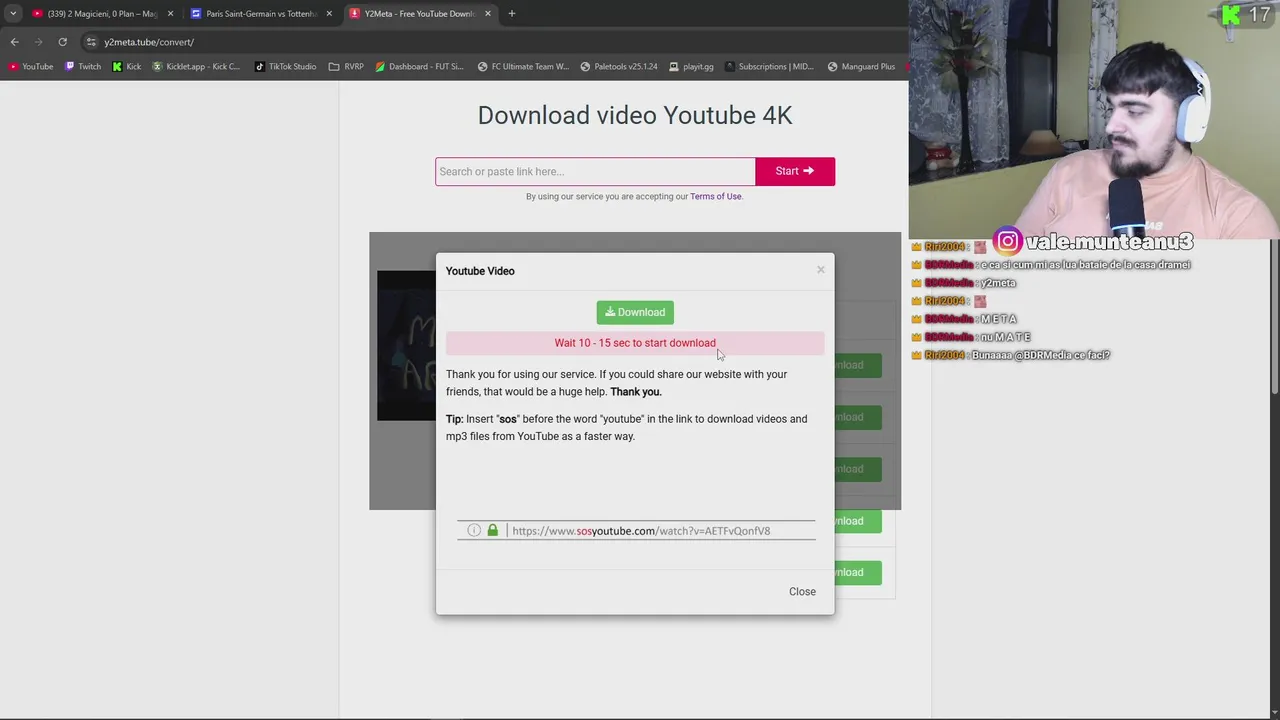1280x720 pixels.
Task: Open the Kicklet.app bookmark
Action: tap(196, 67)
